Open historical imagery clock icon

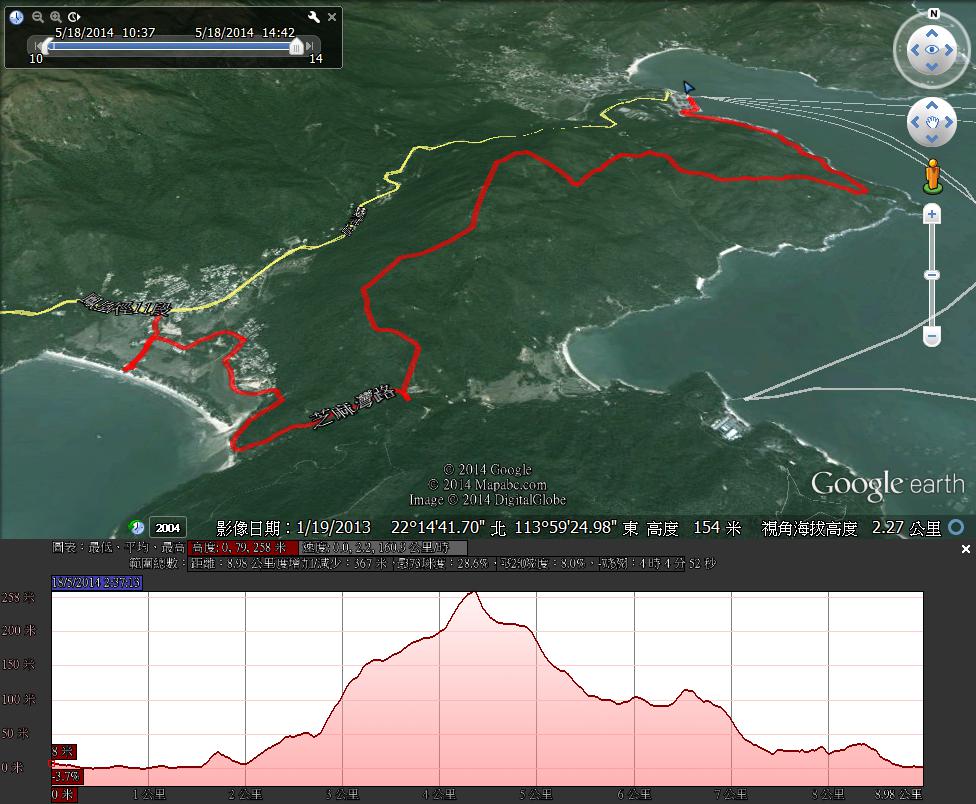[x=136, y=528]
